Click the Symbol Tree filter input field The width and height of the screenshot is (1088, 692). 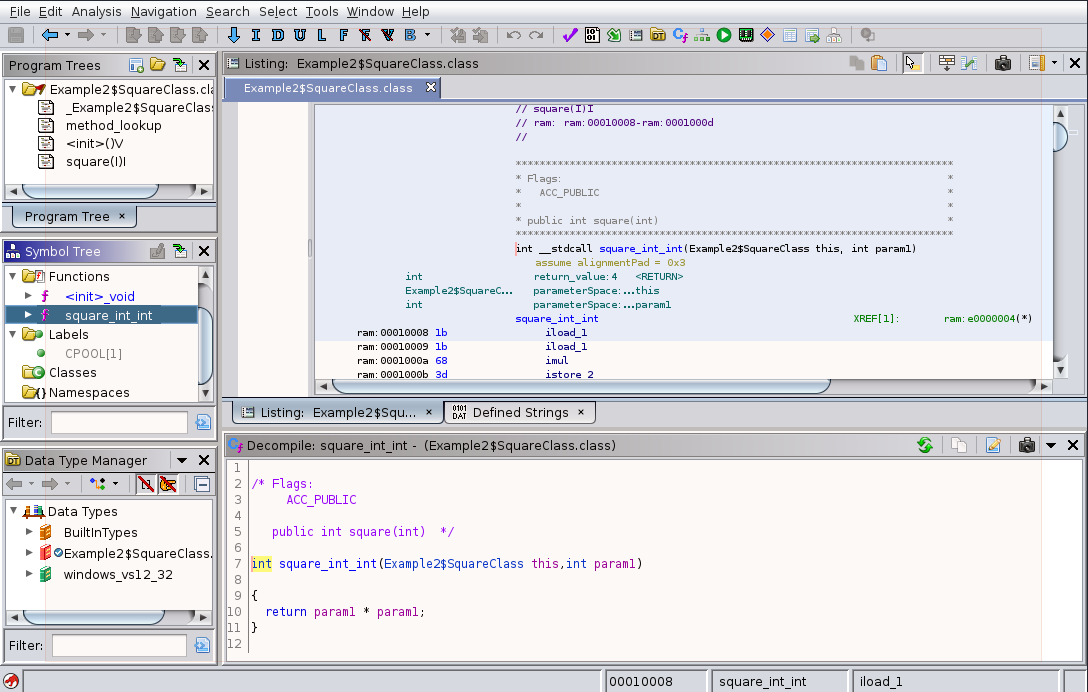(x=119, y=422)
